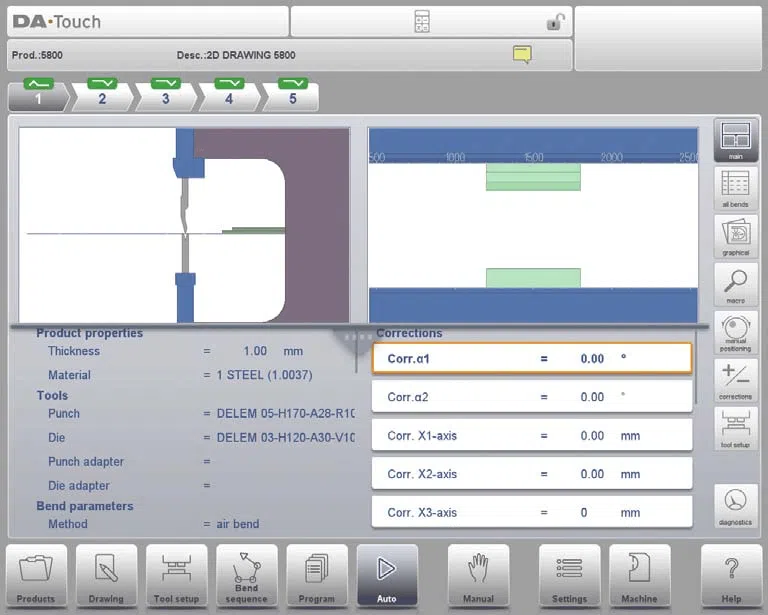Open tool setup in the side panel
The image size is (768, 615).
(736, 428)
